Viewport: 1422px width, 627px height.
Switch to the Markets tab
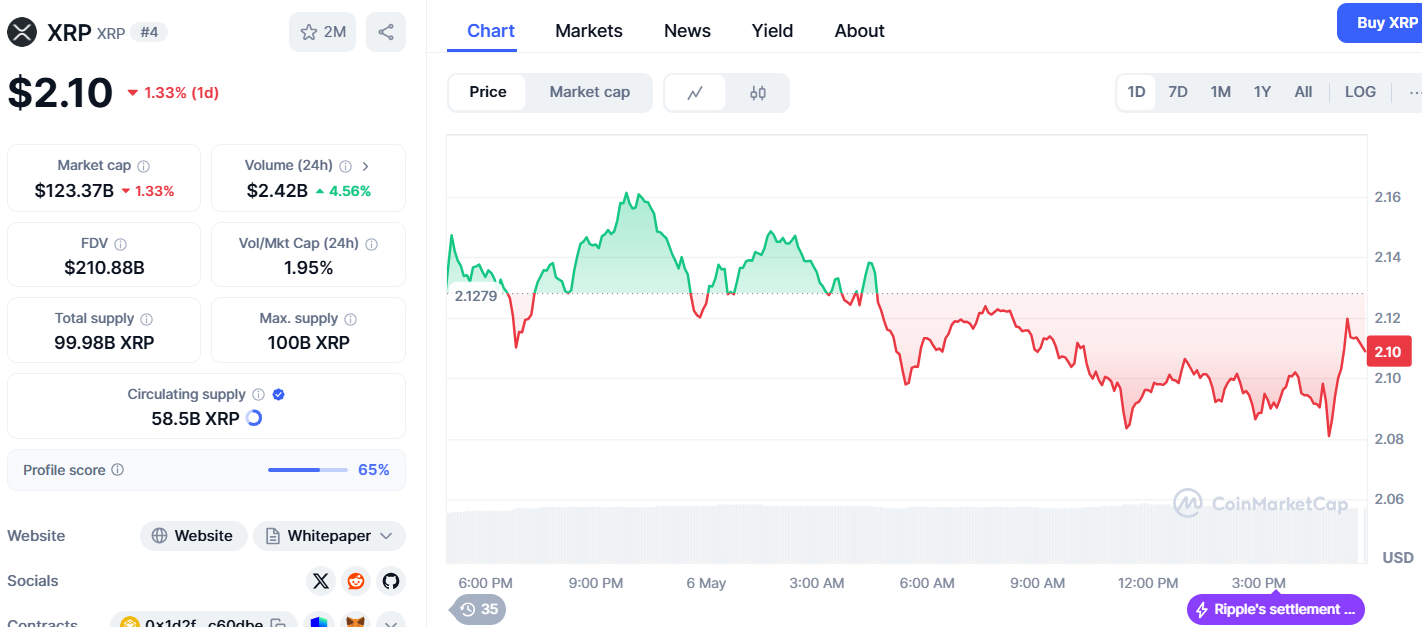point(589,31)
